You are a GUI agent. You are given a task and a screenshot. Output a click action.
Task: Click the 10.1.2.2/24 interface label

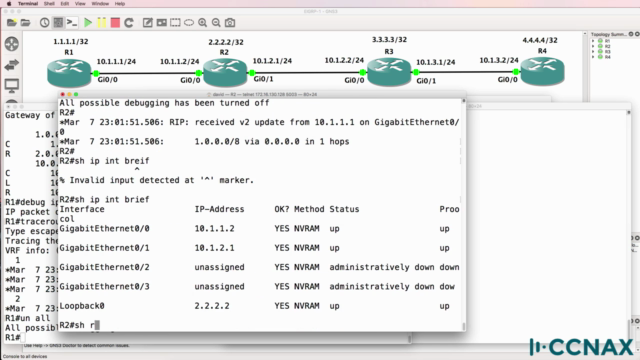click(344, 60)
